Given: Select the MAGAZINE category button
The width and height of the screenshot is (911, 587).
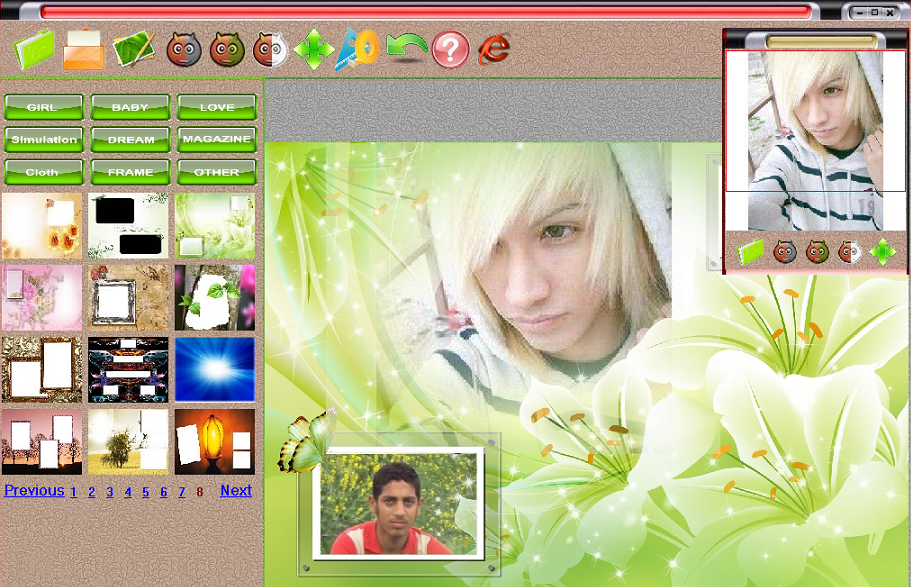Looking at the screenshot, I should point(217,139).
